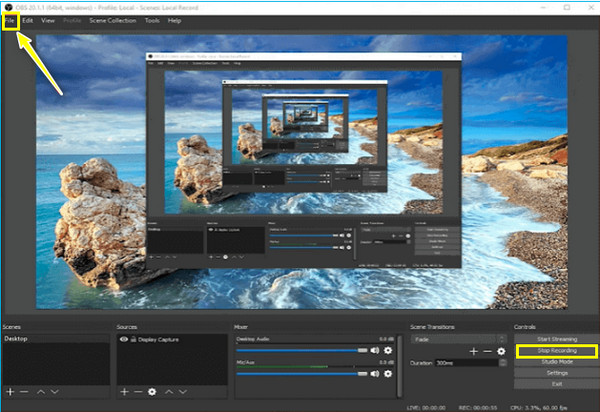Viewport: 600px width, 412px height.
Task: Close the OBS window
Action: pos(590,7)
